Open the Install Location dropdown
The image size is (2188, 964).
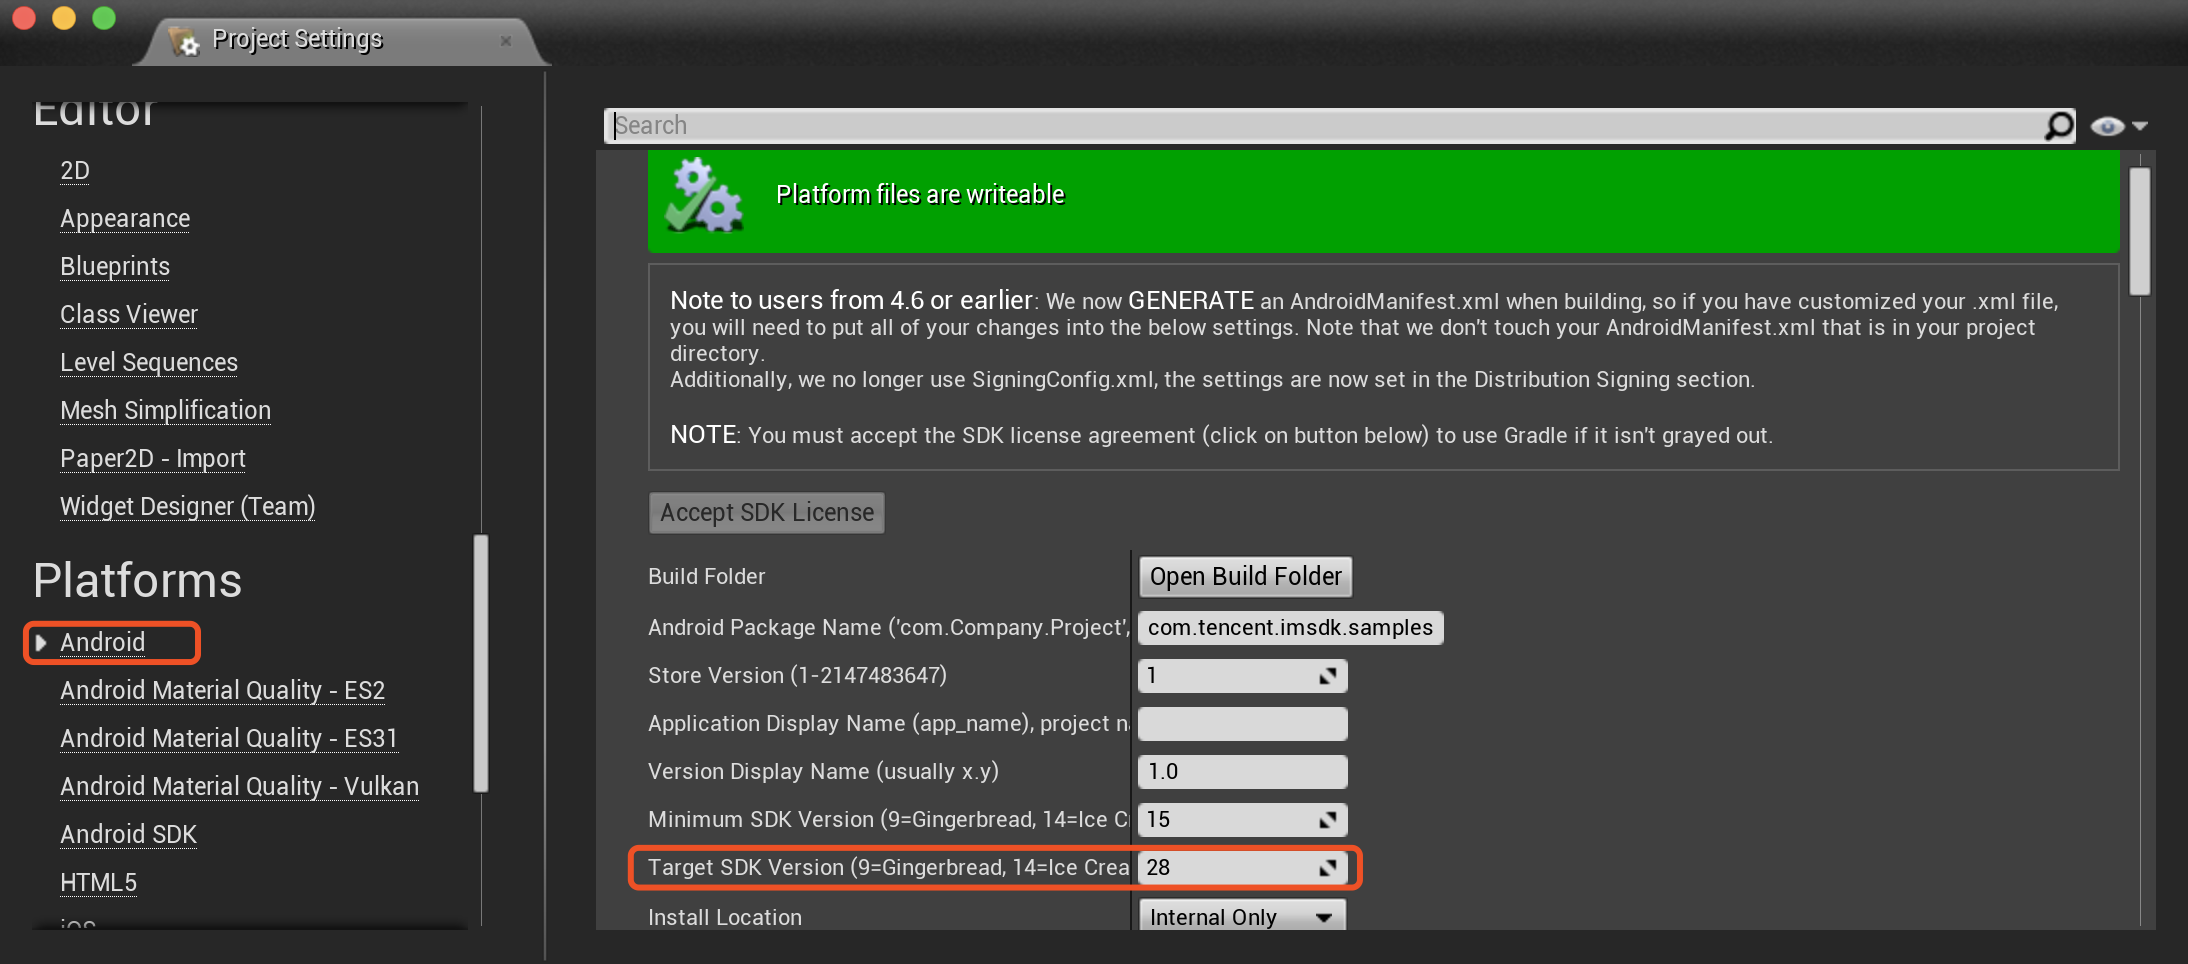click(1243, 916)
